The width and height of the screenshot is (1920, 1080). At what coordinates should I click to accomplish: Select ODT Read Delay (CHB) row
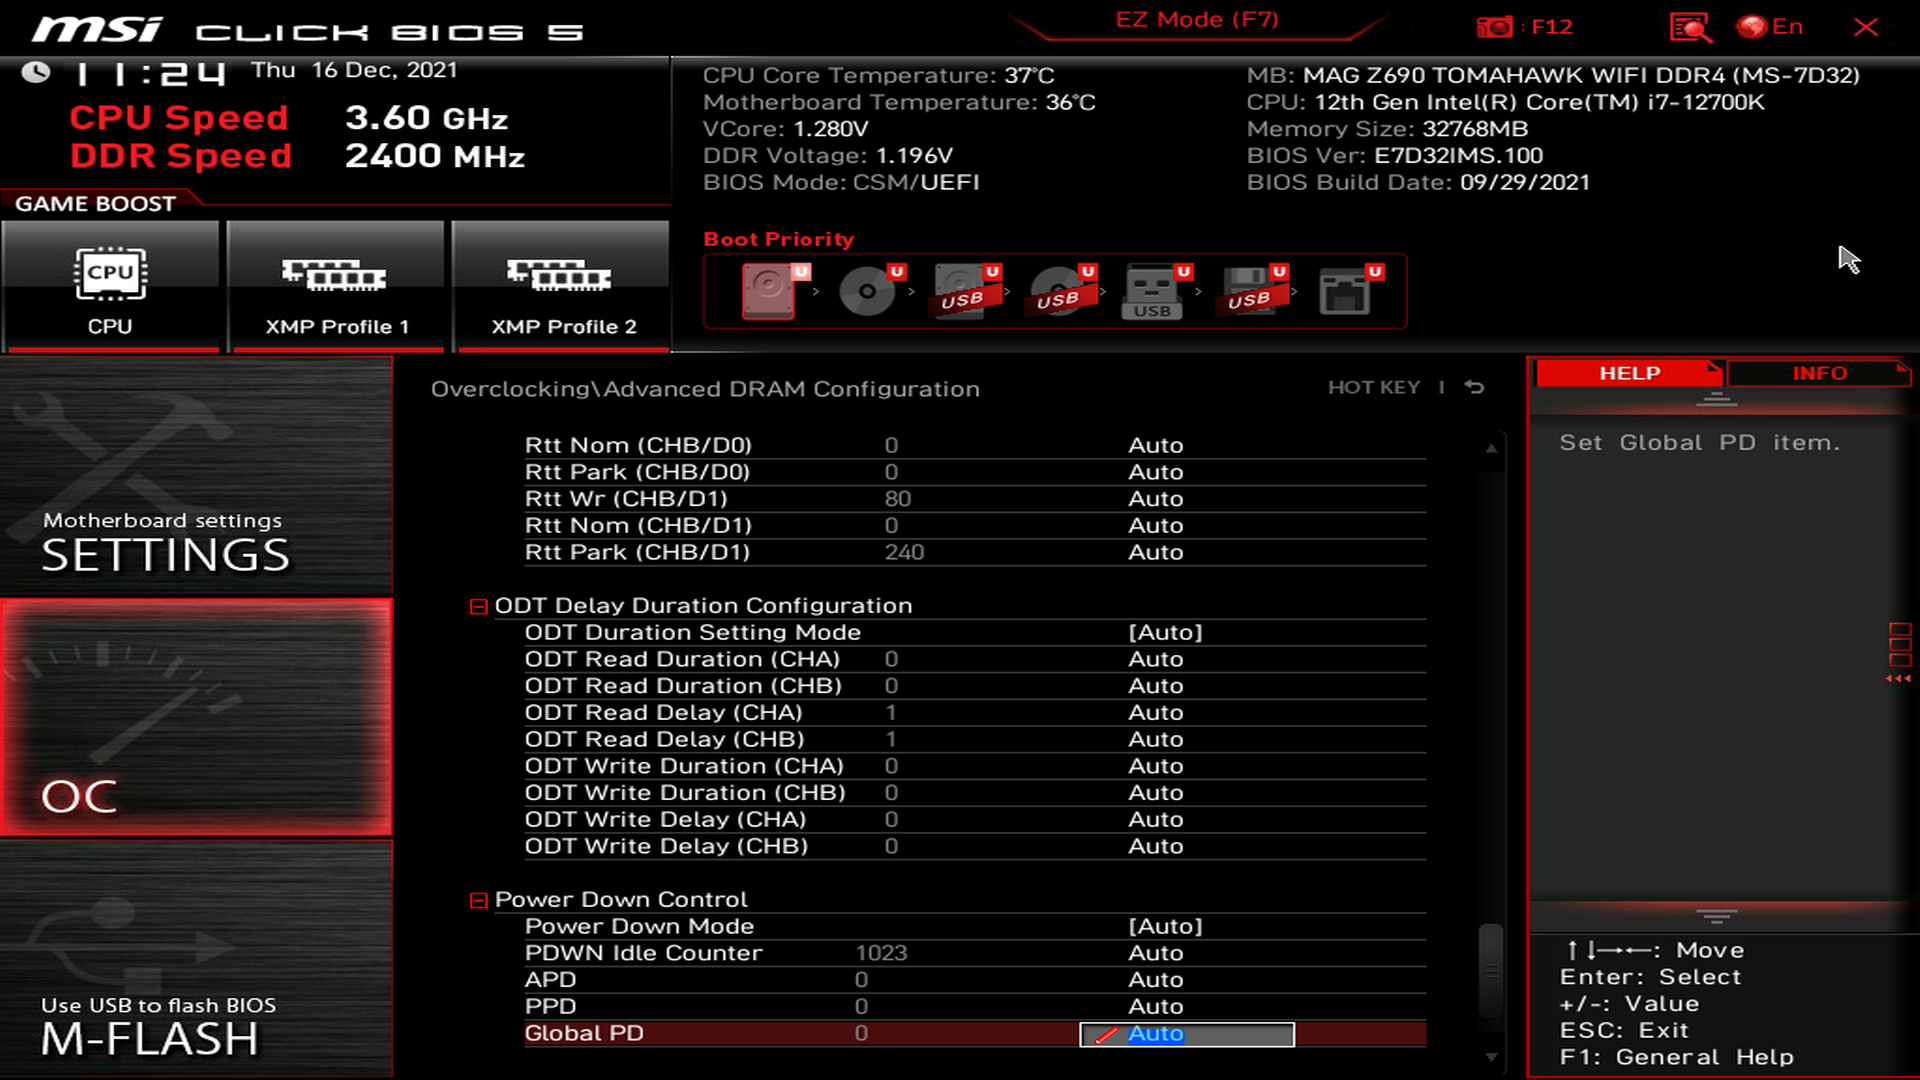coord(975,740)
